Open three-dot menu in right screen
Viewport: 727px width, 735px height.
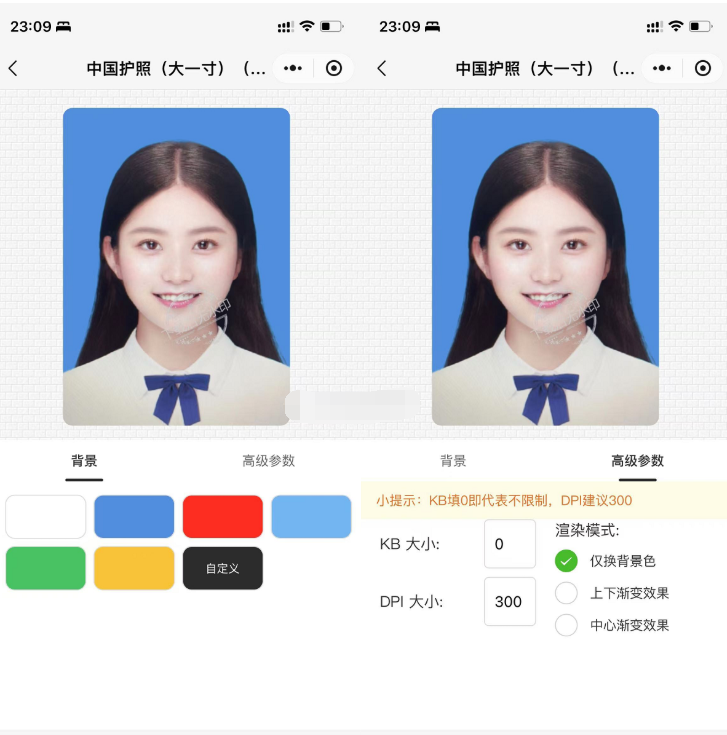pos(662,68)
